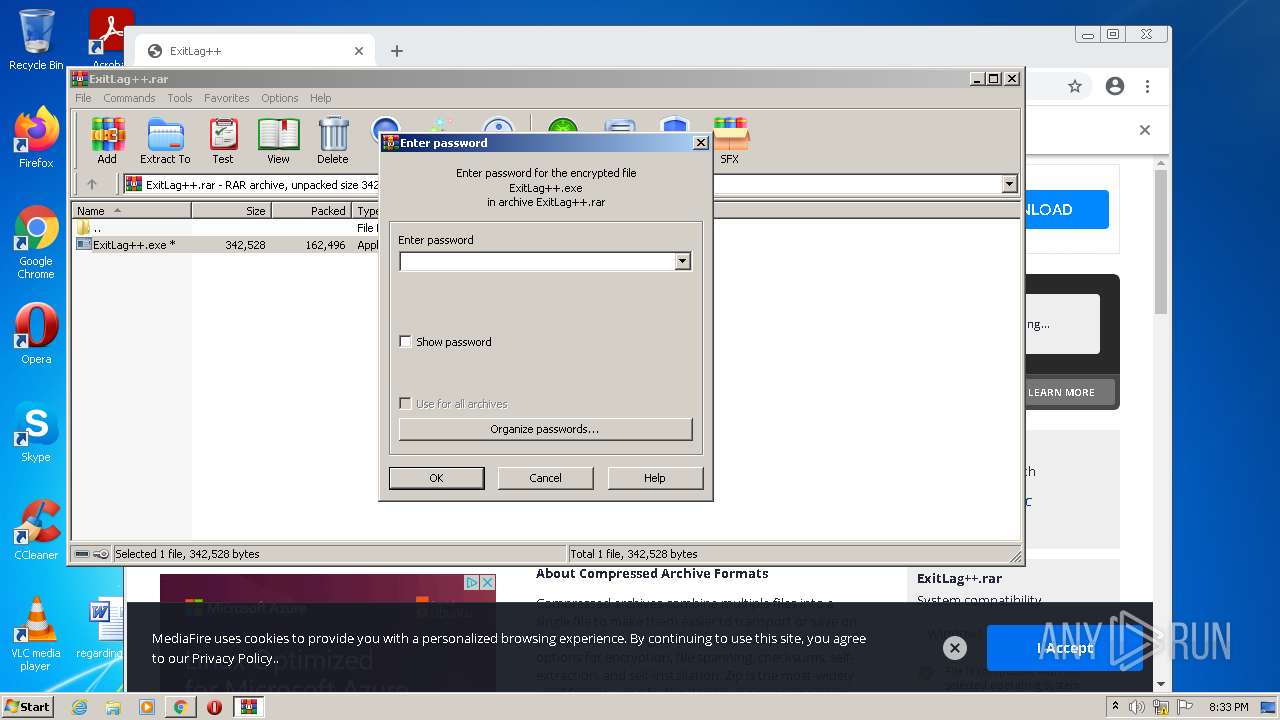The image size is (1280, 720).
Task: Click I Accept on the cookie banner
Action: point(1065,648)
